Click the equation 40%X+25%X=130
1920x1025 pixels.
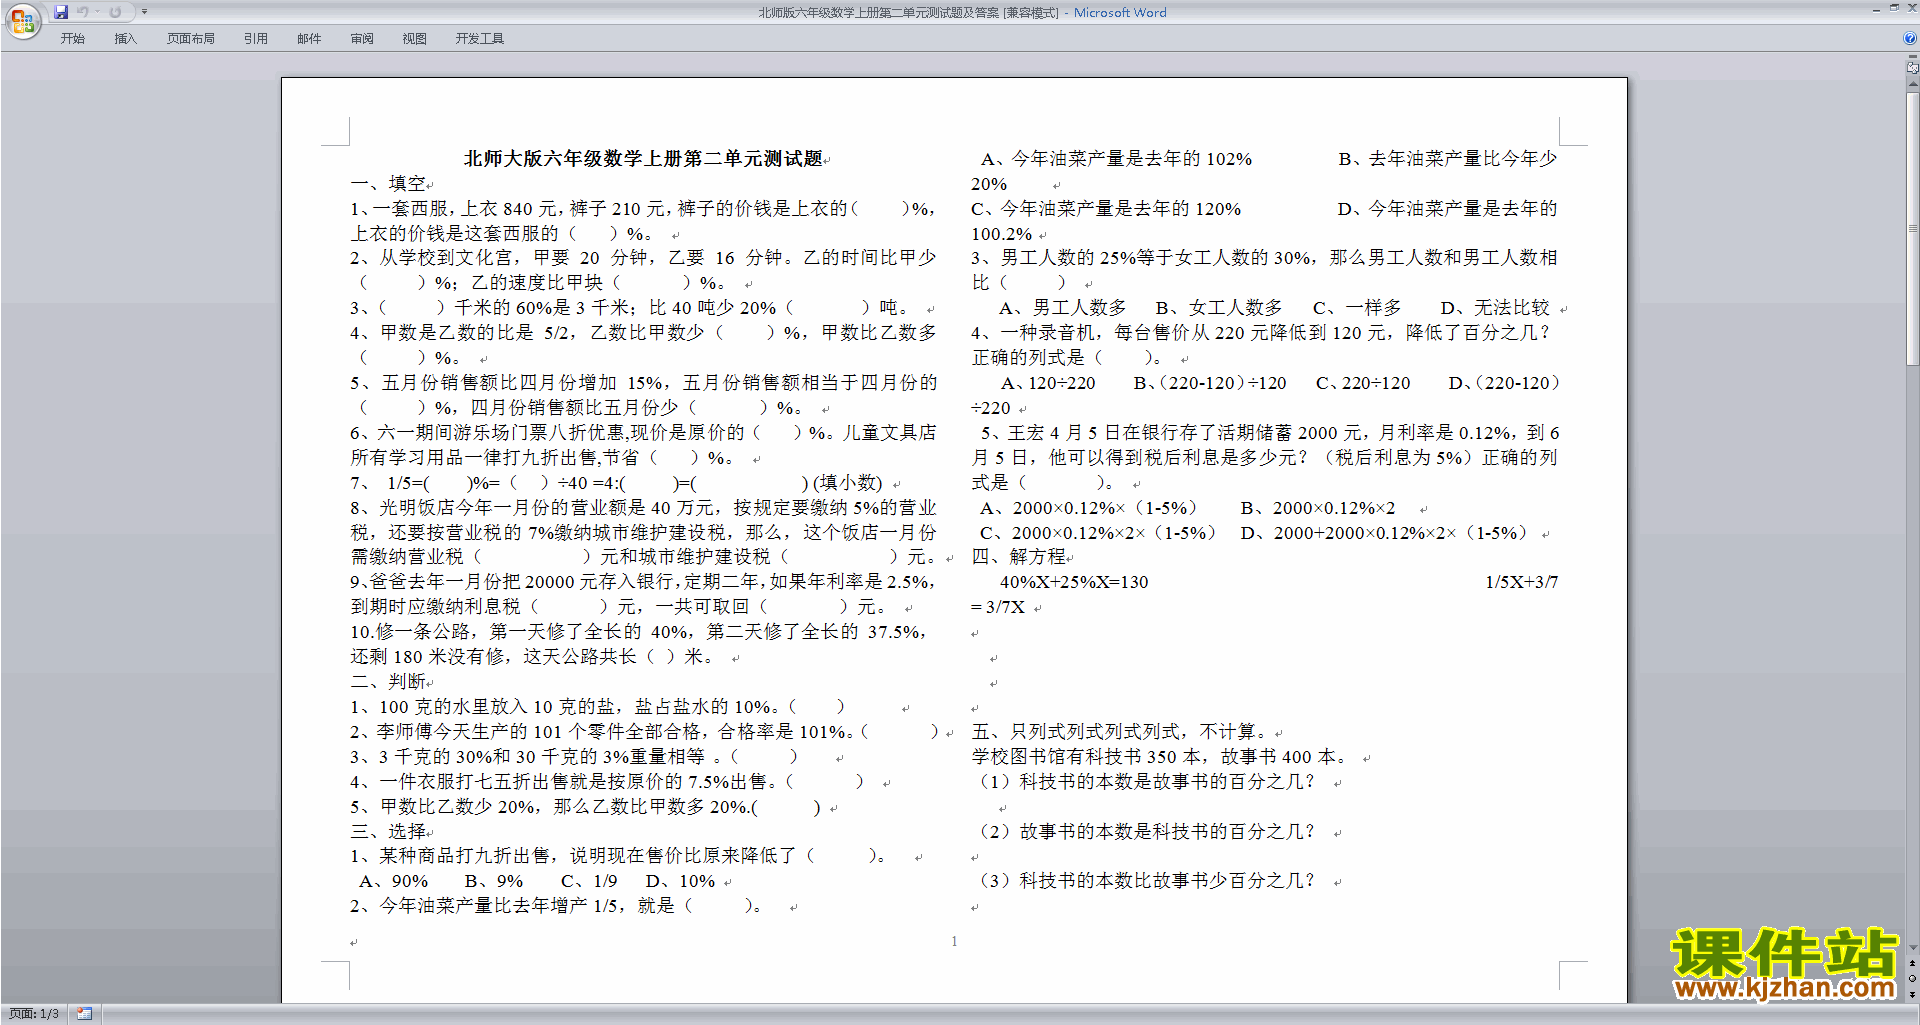(x=1074, y=582)
